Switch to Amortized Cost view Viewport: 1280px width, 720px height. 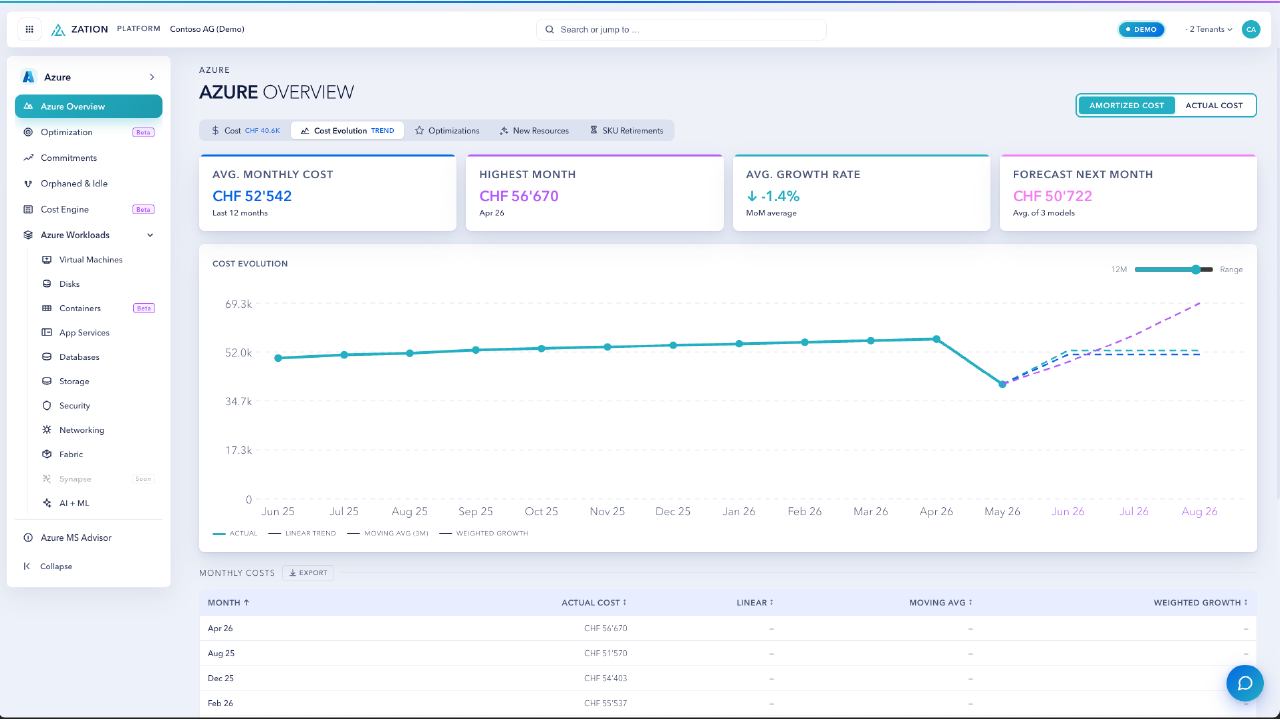(x=1126, y=105)
